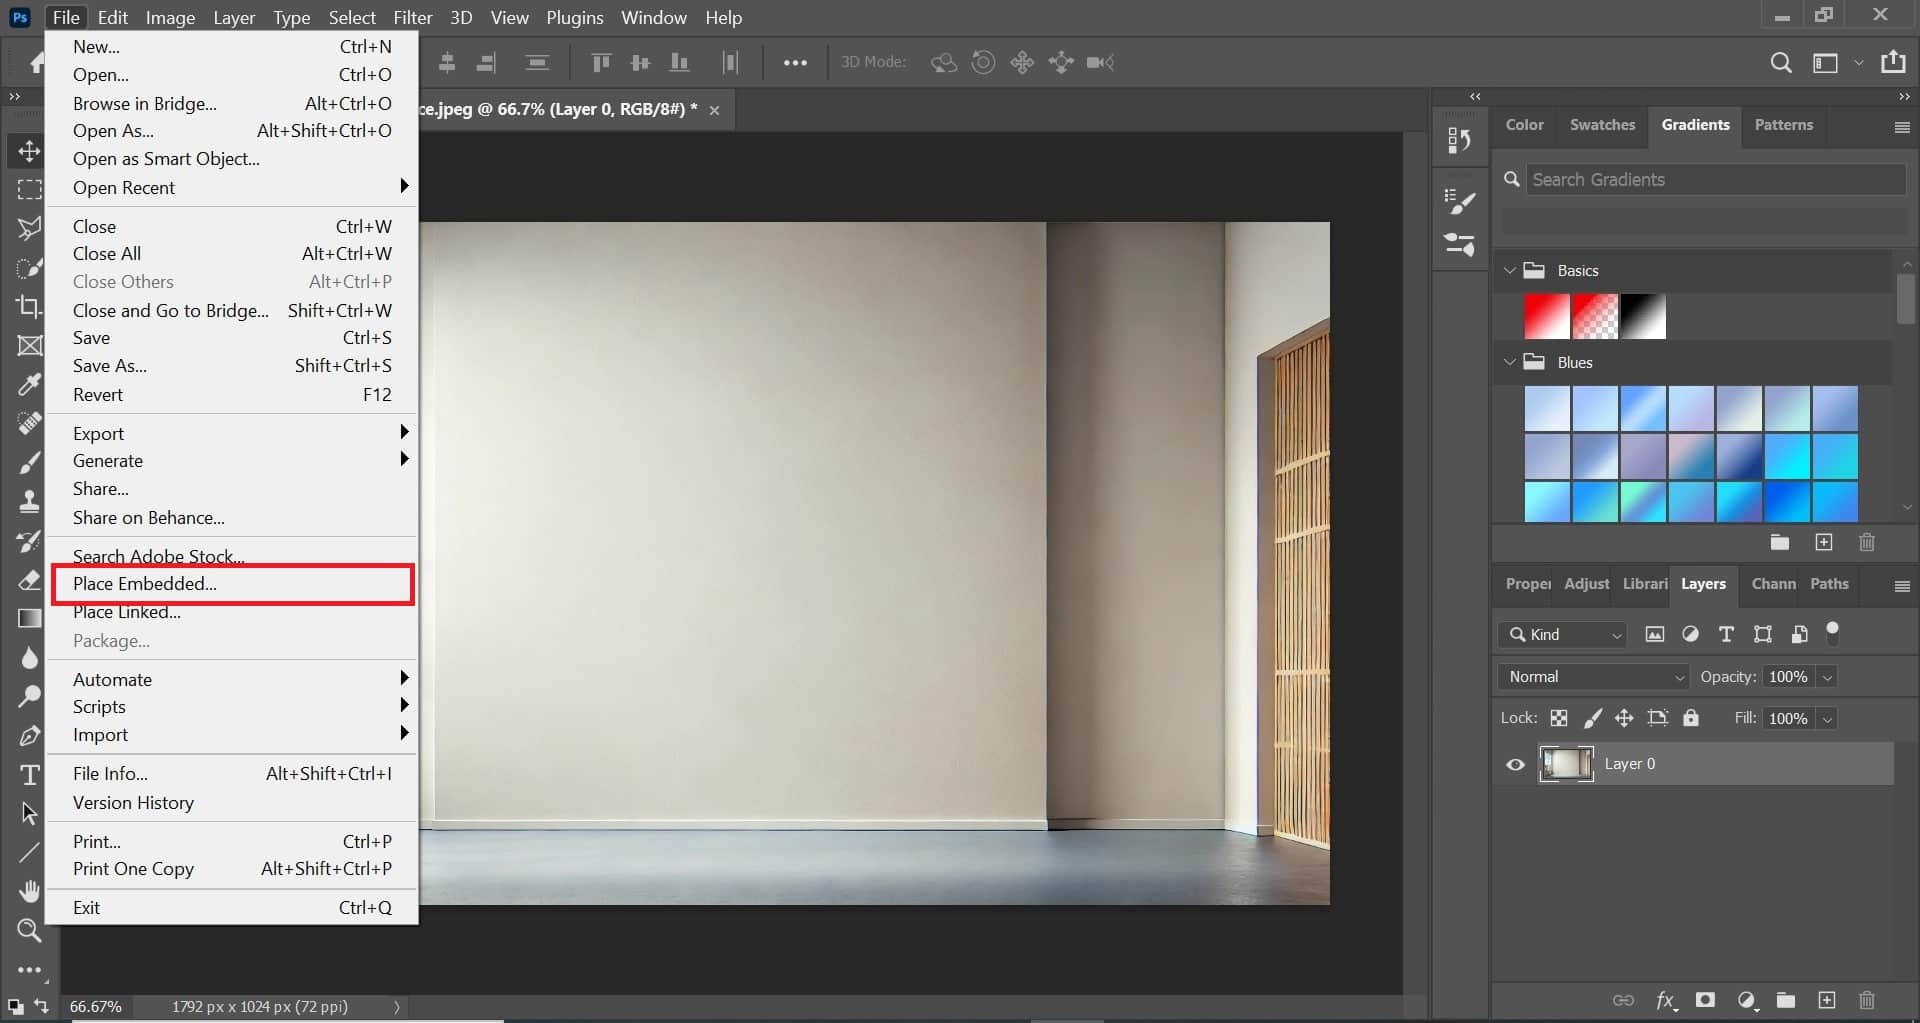1920x1023 pixels.
Task: Toggle lock transparent pixels
Action: pyautogui.click(x=1560, y=718)
